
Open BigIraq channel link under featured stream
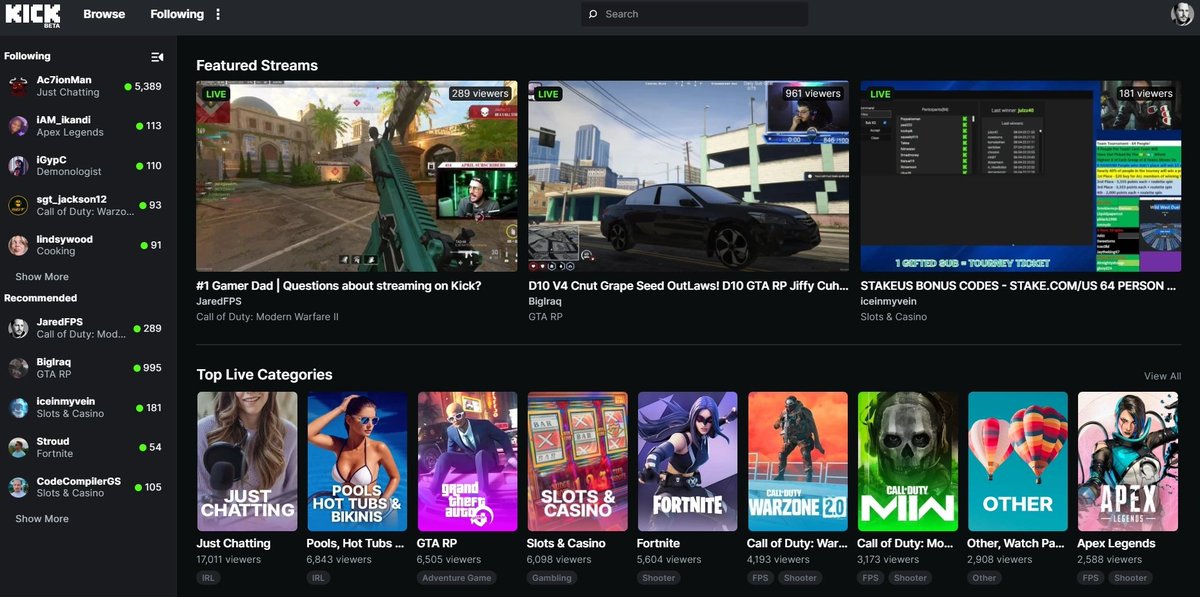pyautogui.click(x=546, y=301)
